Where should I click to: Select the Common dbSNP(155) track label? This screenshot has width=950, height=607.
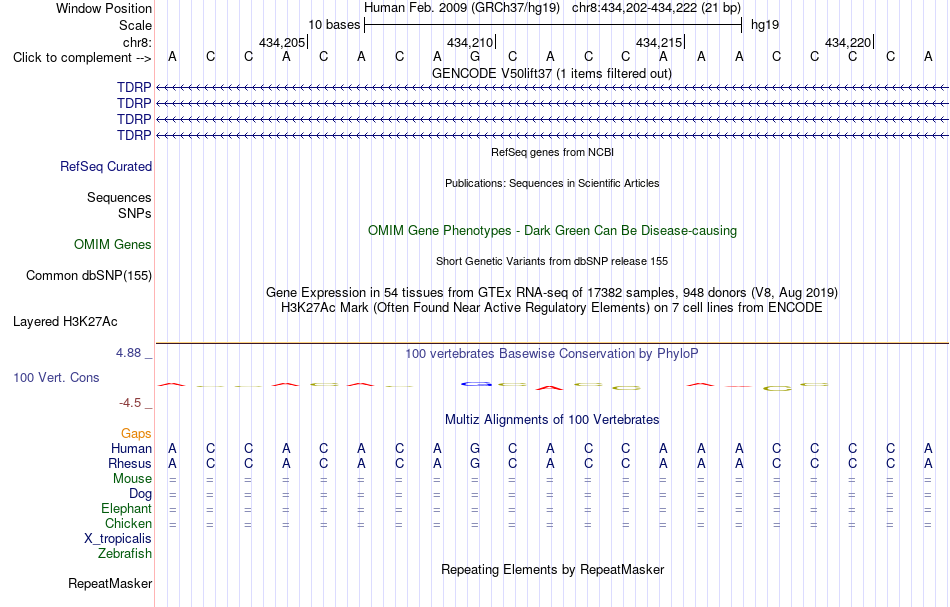point(89,276)
